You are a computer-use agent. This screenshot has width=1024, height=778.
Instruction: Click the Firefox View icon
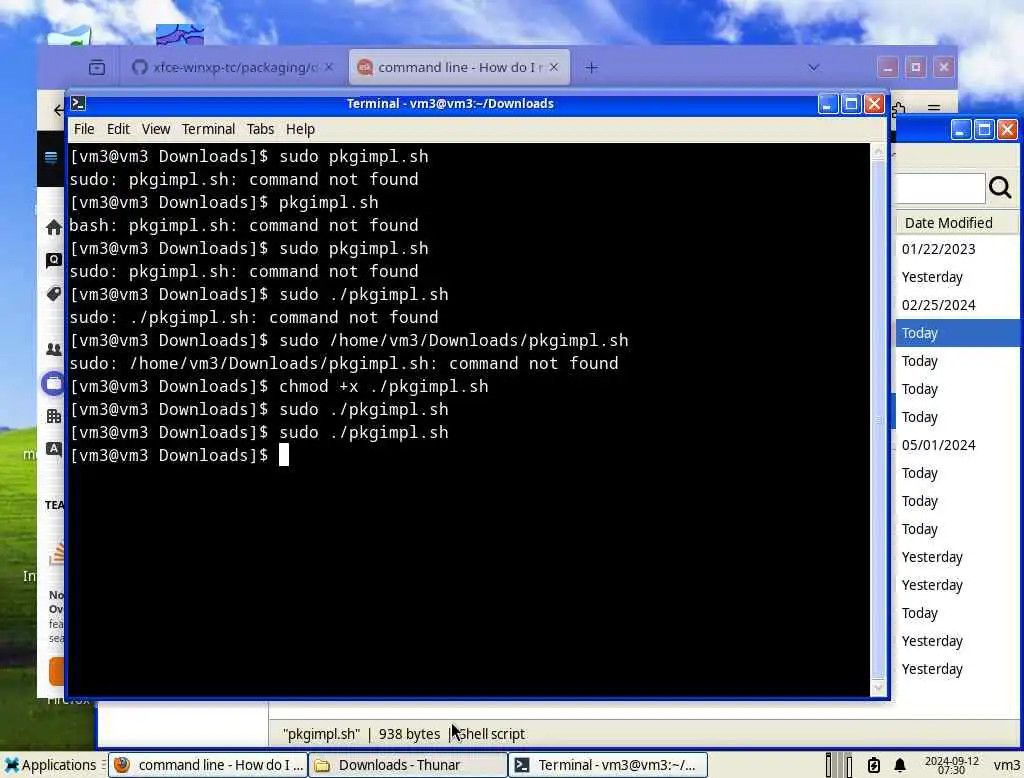[x=97, y=67]
